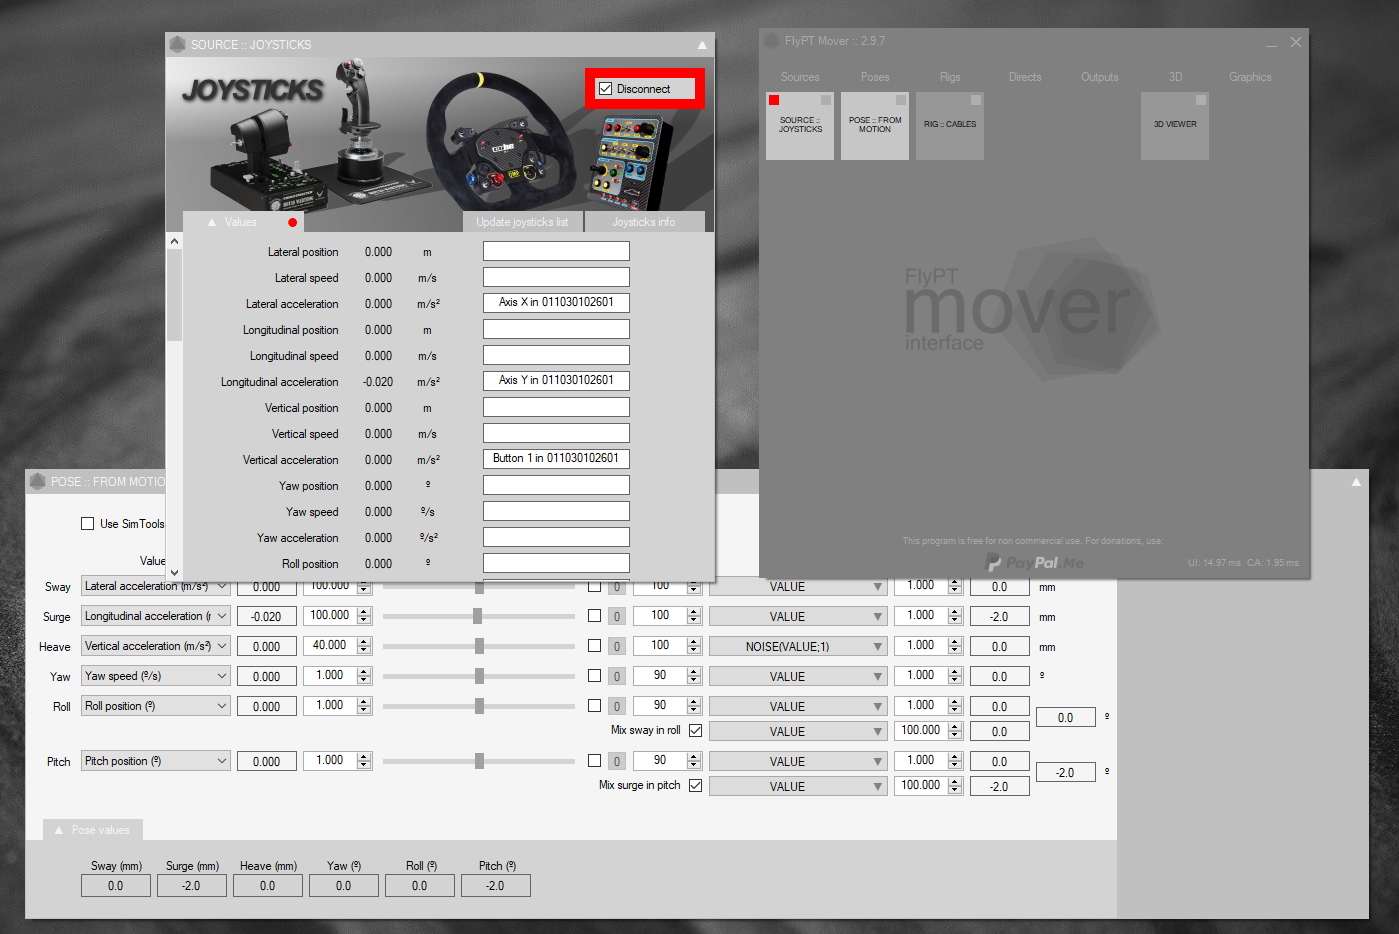
Task: Open the 3D menu in FlyPT Mover
Action: [1175, 77]
